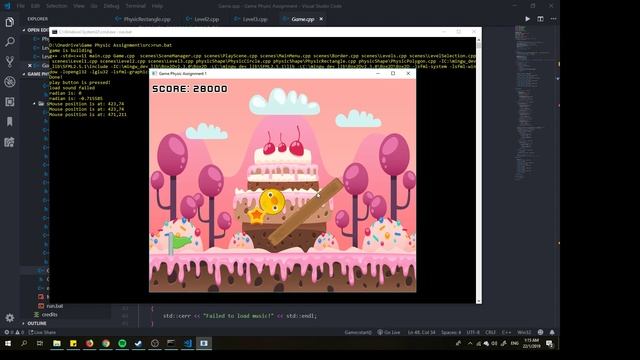Click the console window vertical scrollbar
The width and height of the screenshot is (640, 360).
click(479, 170)
